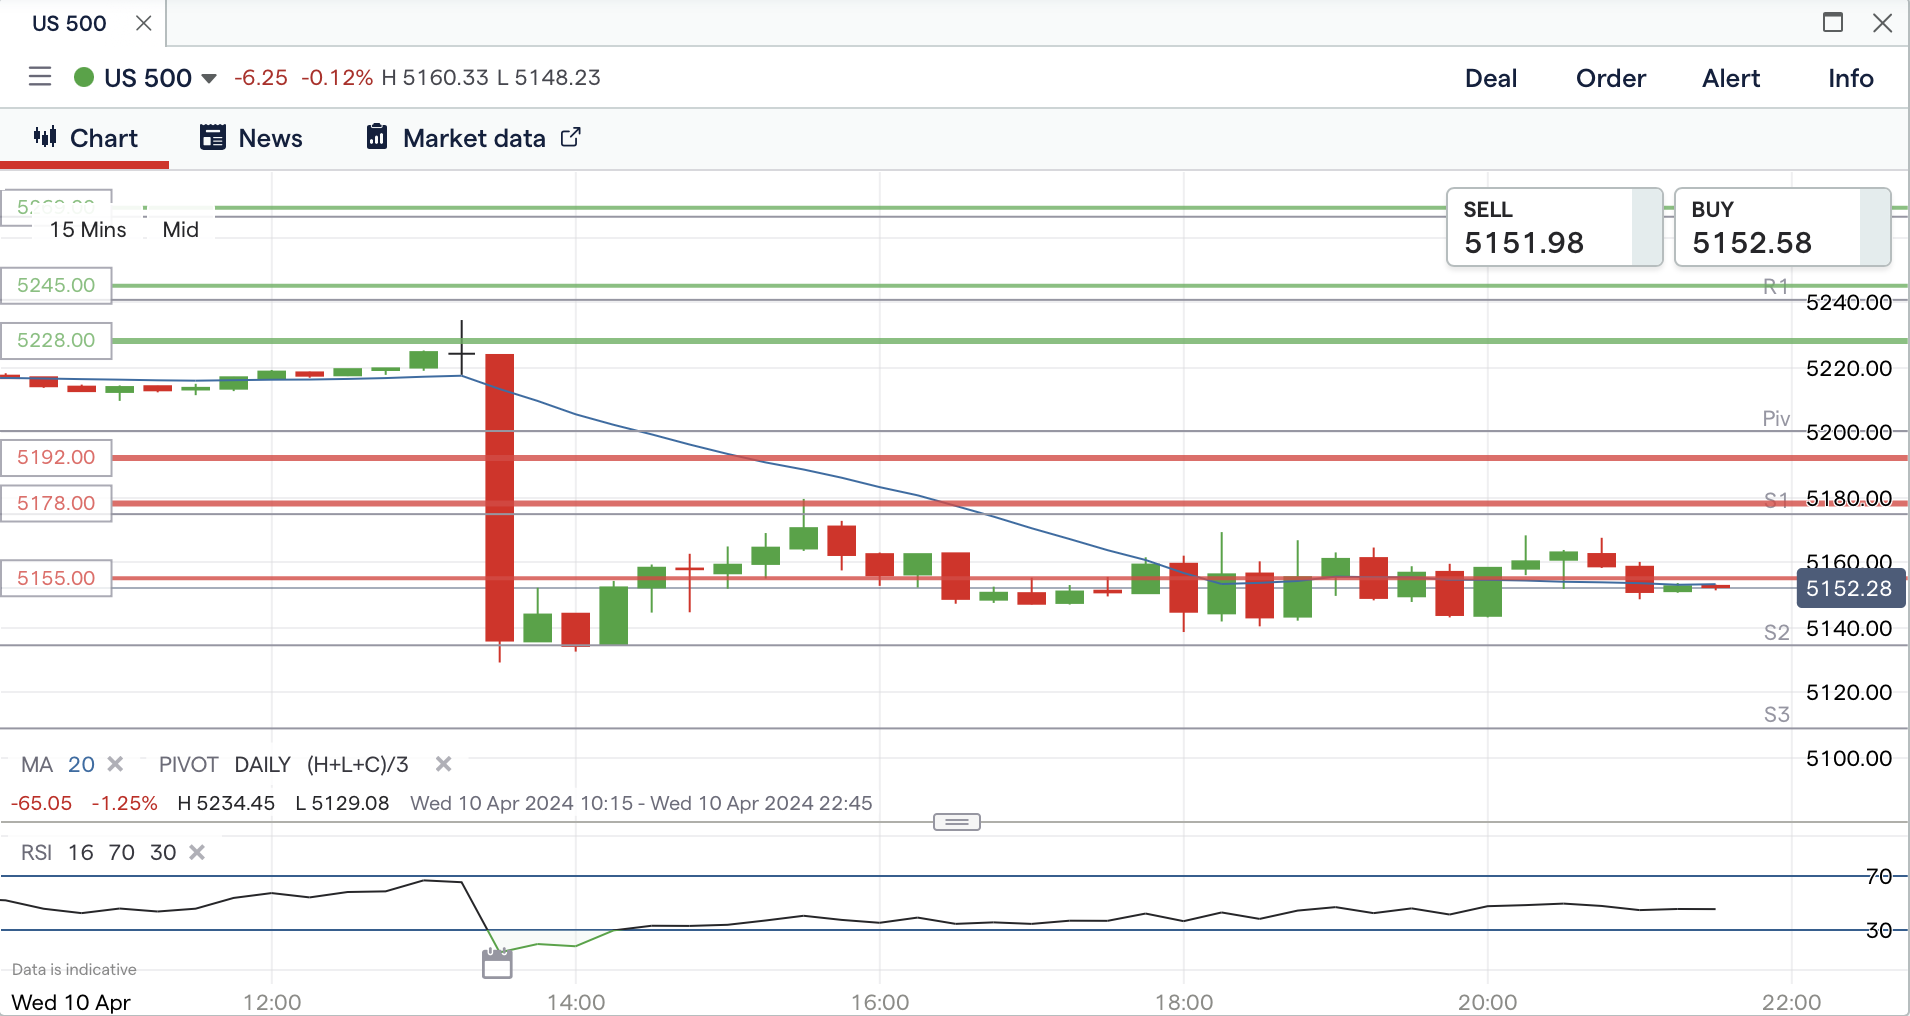Select the 5155.00 level label
The height and width of the screenshot is (1016, 1910).
pos(56,578)
